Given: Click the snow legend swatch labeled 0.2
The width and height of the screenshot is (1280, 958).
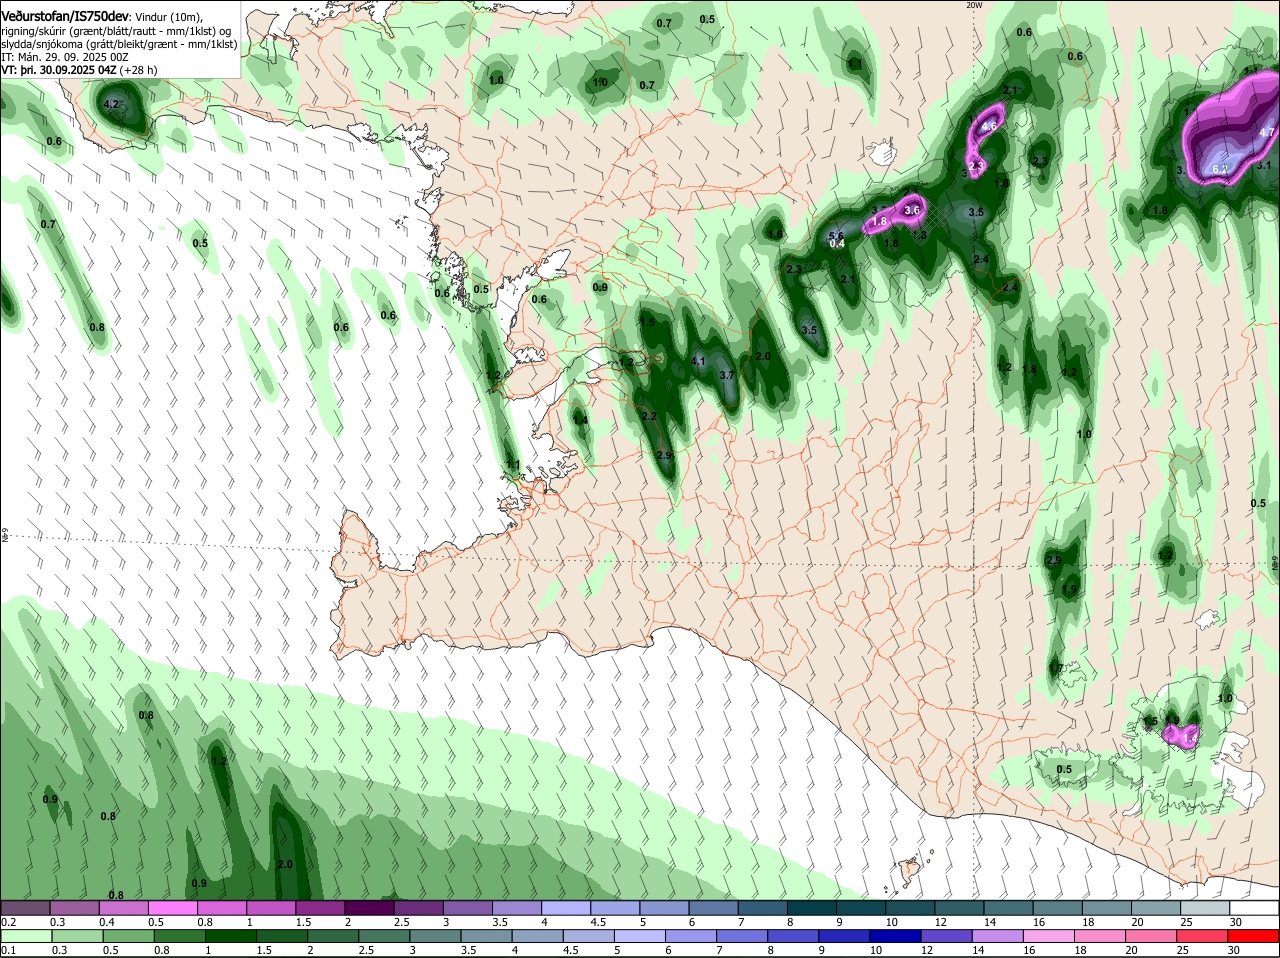Looking at the screenshot, I should 25,907.
